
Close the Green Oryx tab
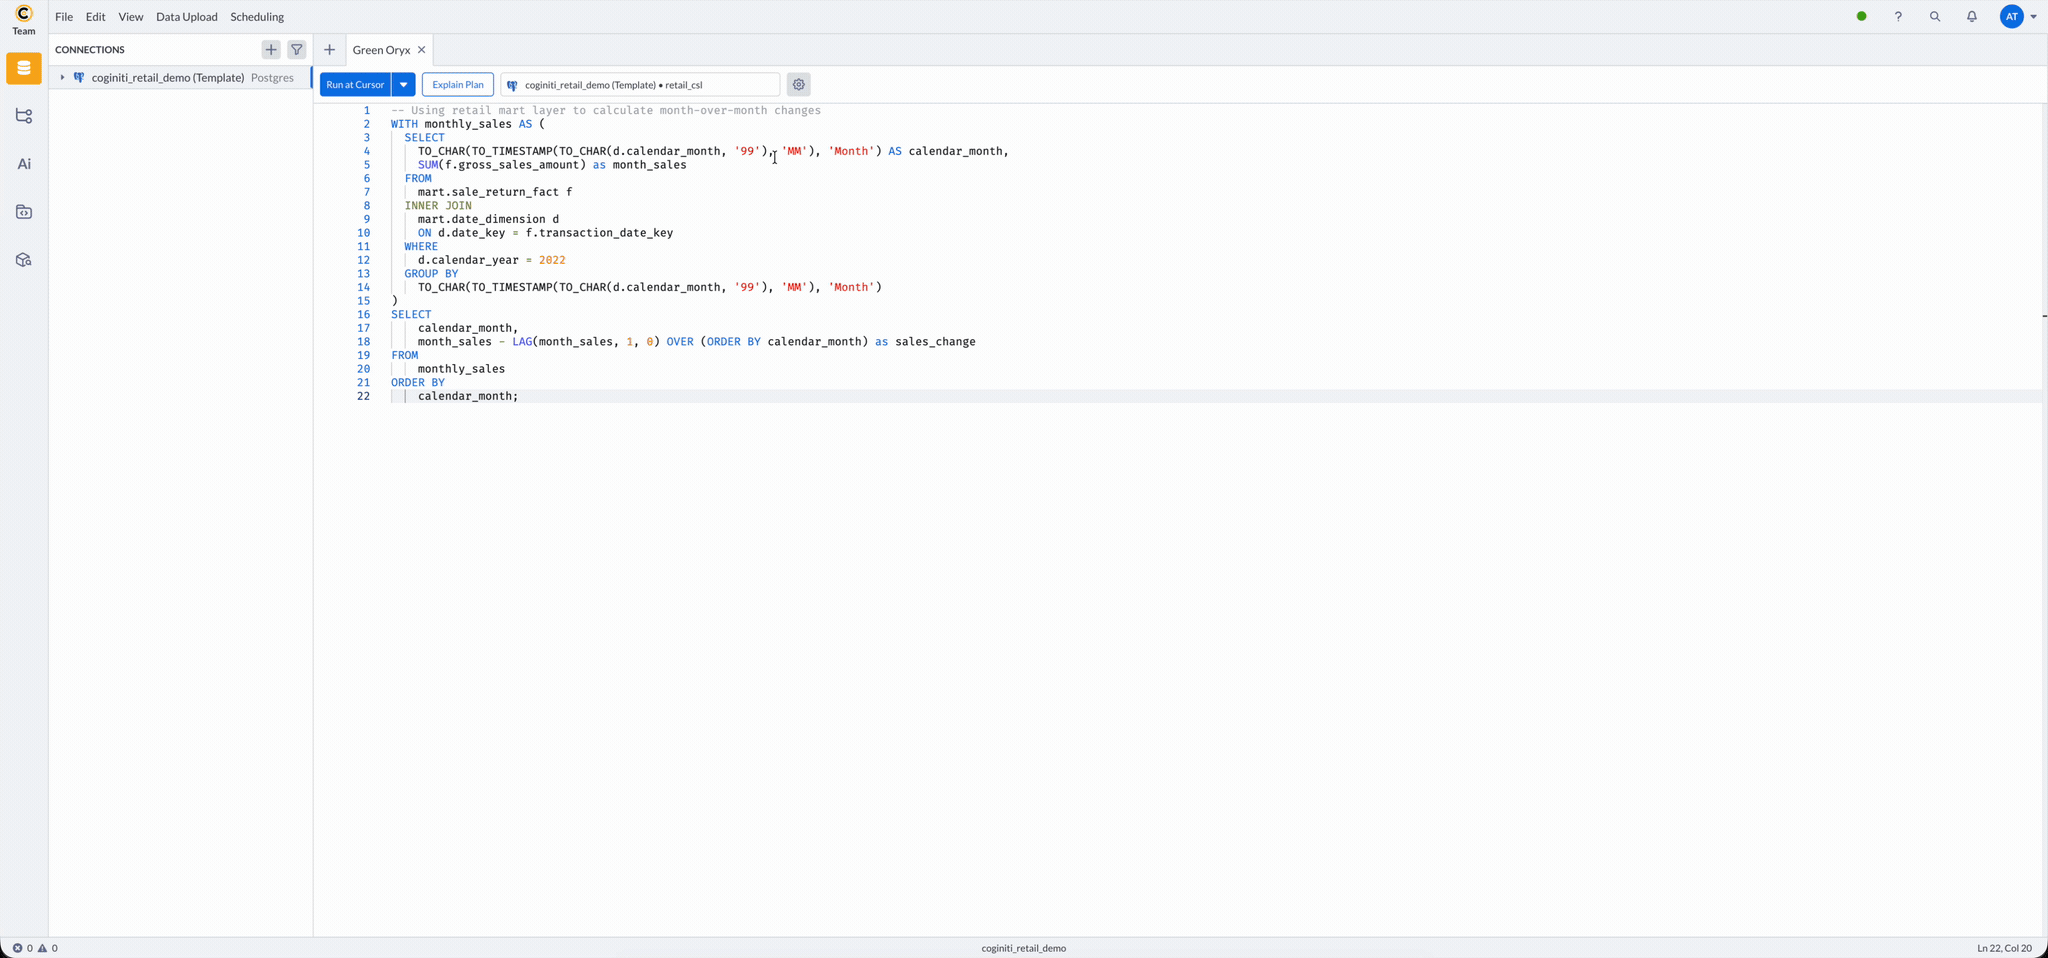point(422,50)
